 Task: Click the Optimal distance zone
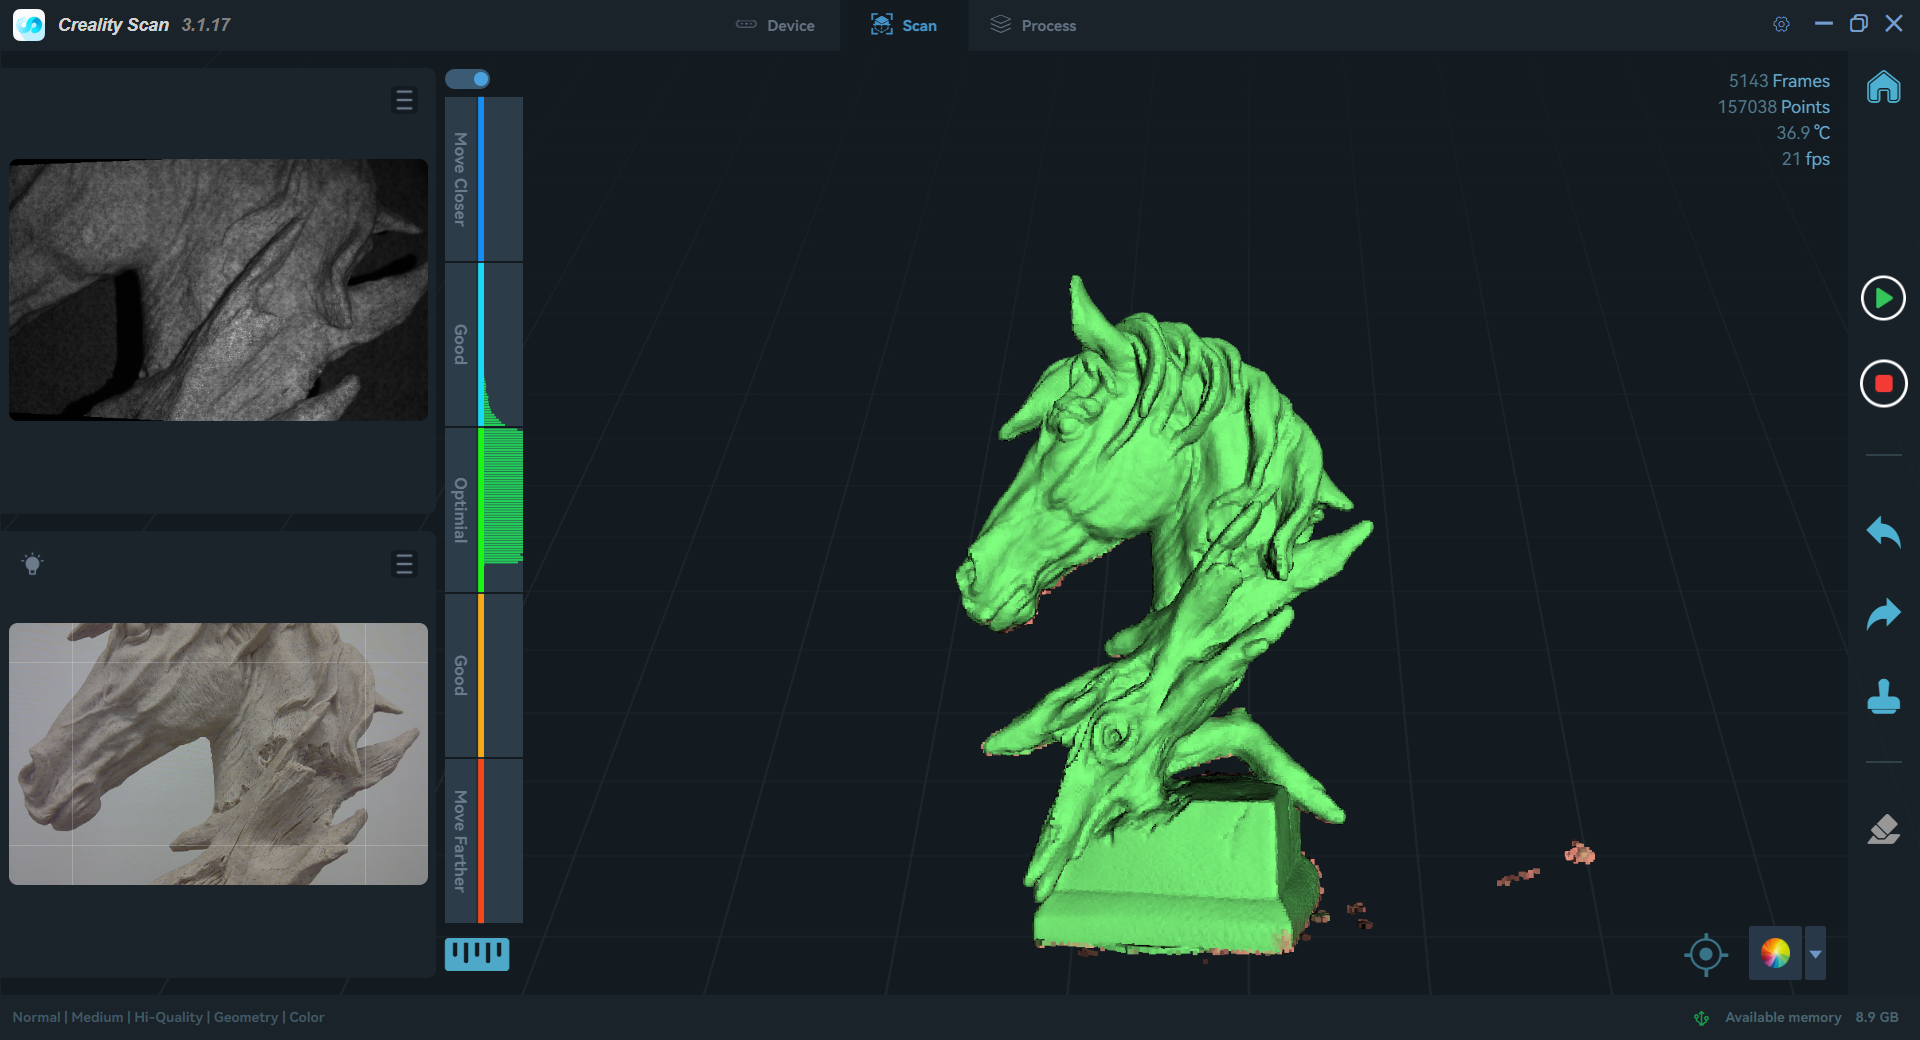[484, 510]
